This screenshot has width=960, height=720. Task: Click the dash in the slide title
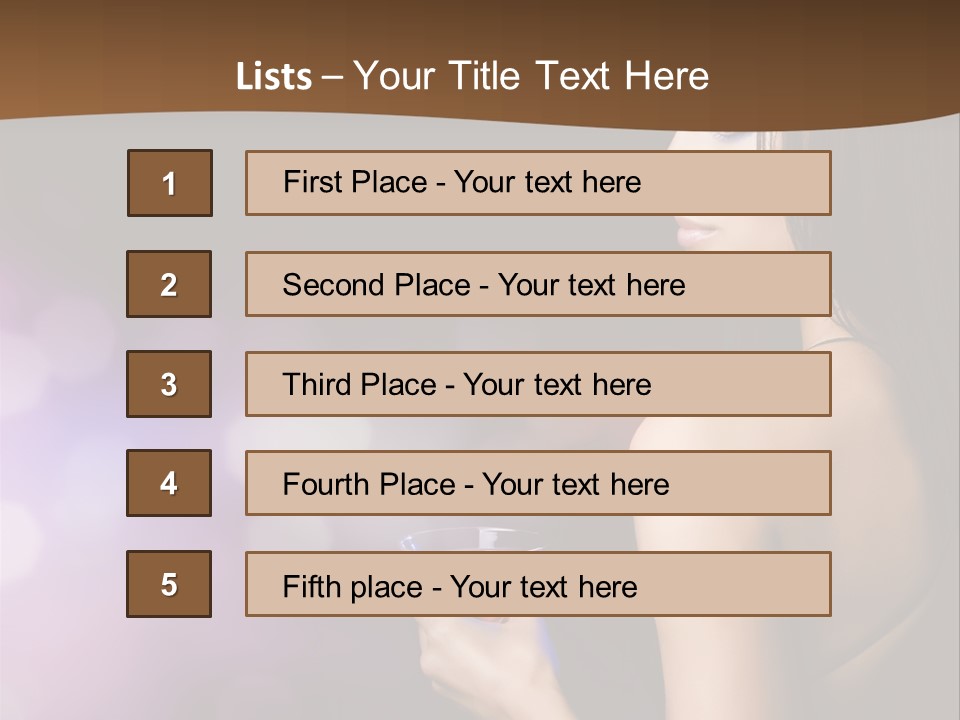[x=332, y=77]
